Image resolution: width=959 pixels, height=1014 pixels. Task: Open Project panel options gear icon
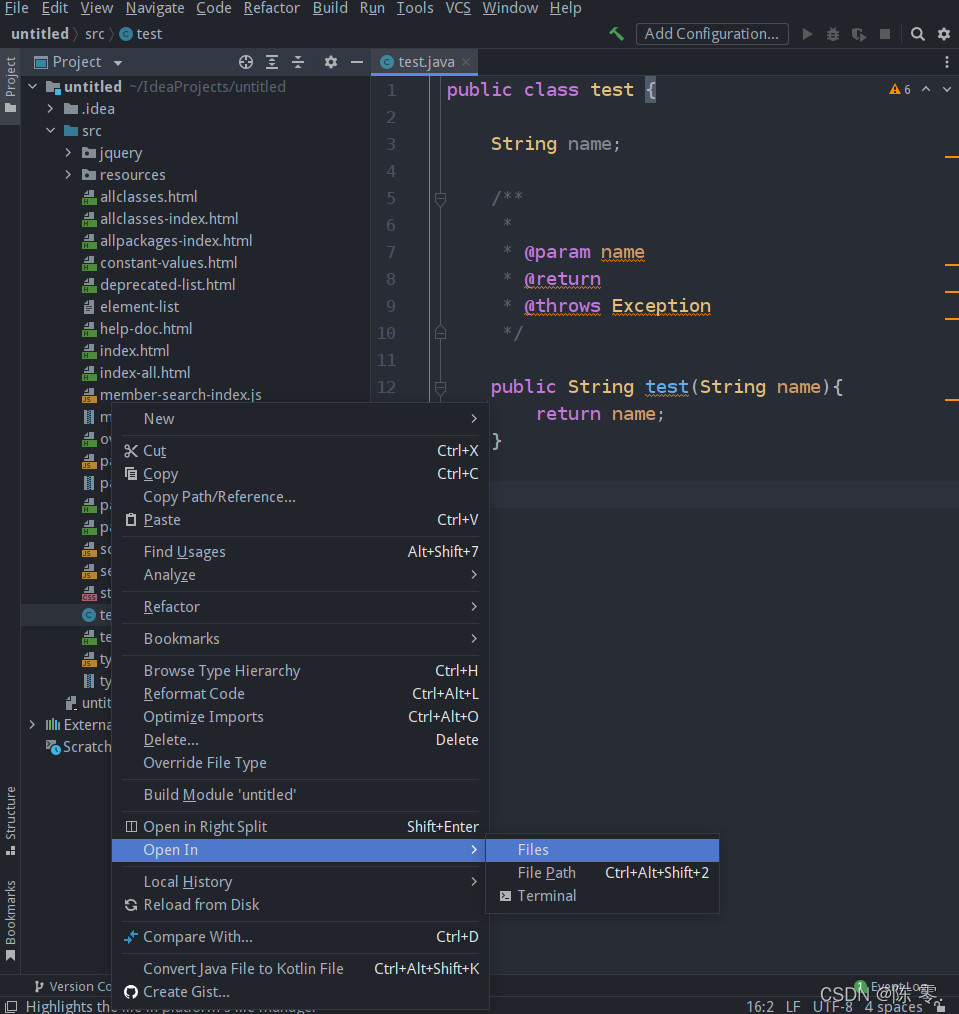[x=330, y=62]
